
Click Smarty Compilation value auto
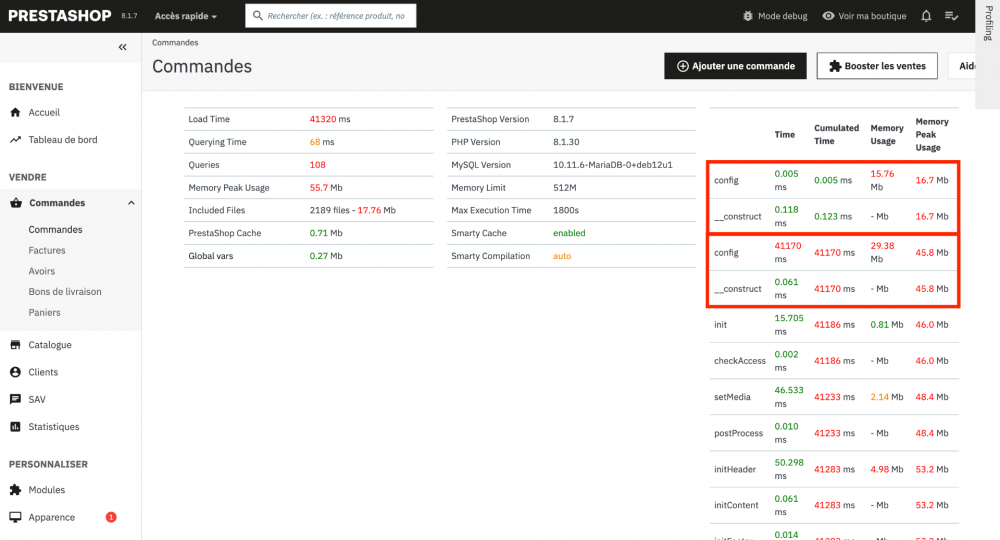pos(562,256)
